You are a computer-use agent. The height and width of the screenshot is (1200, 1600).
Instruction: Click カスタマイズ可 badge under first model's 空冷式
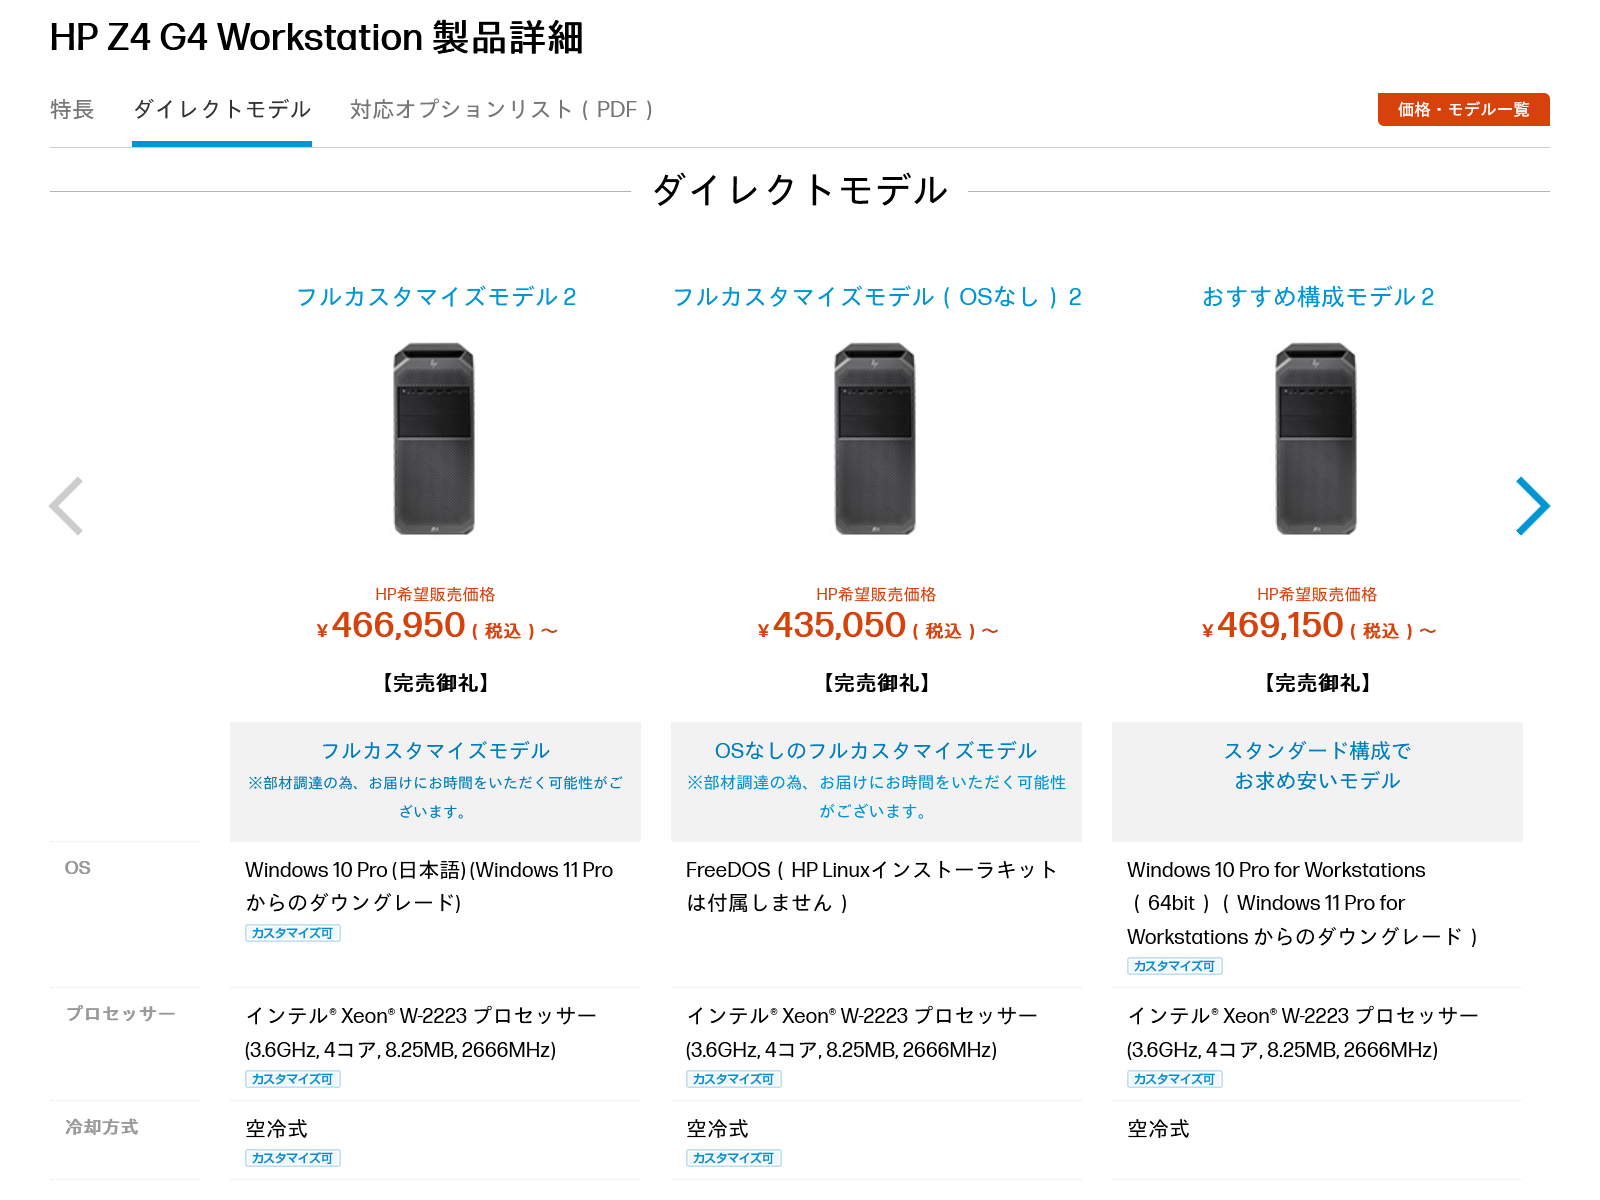(292, 1158)
